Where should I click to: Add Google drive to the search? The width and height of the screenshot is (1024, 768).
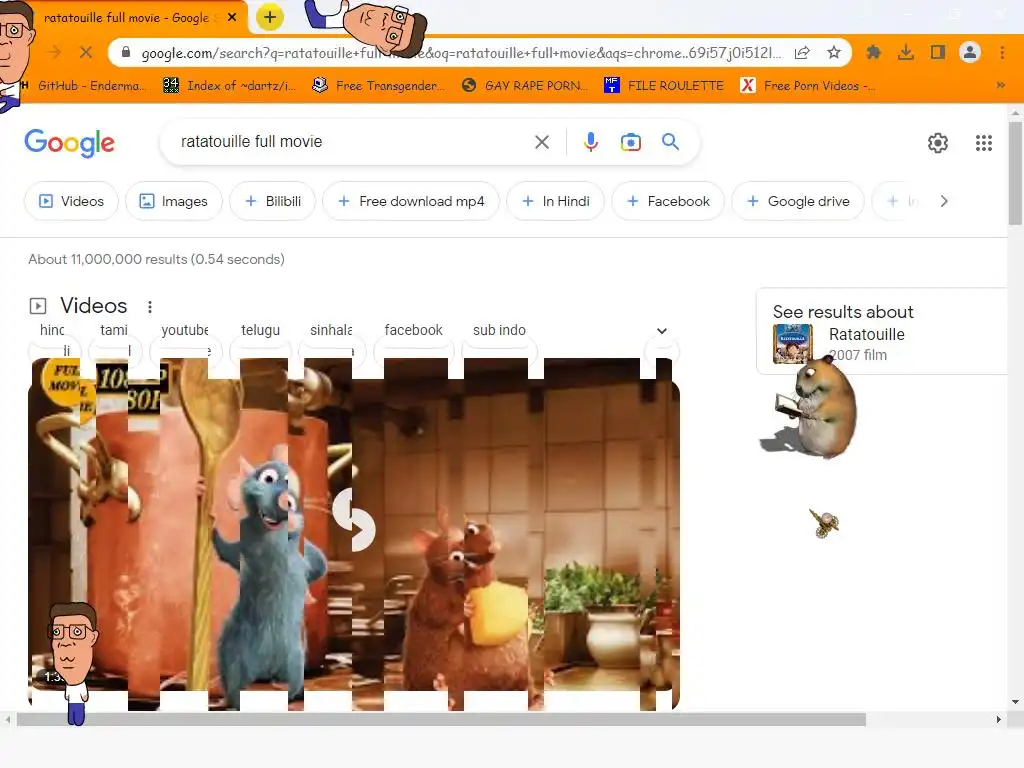pyautogui.click(x=797, y=201)
